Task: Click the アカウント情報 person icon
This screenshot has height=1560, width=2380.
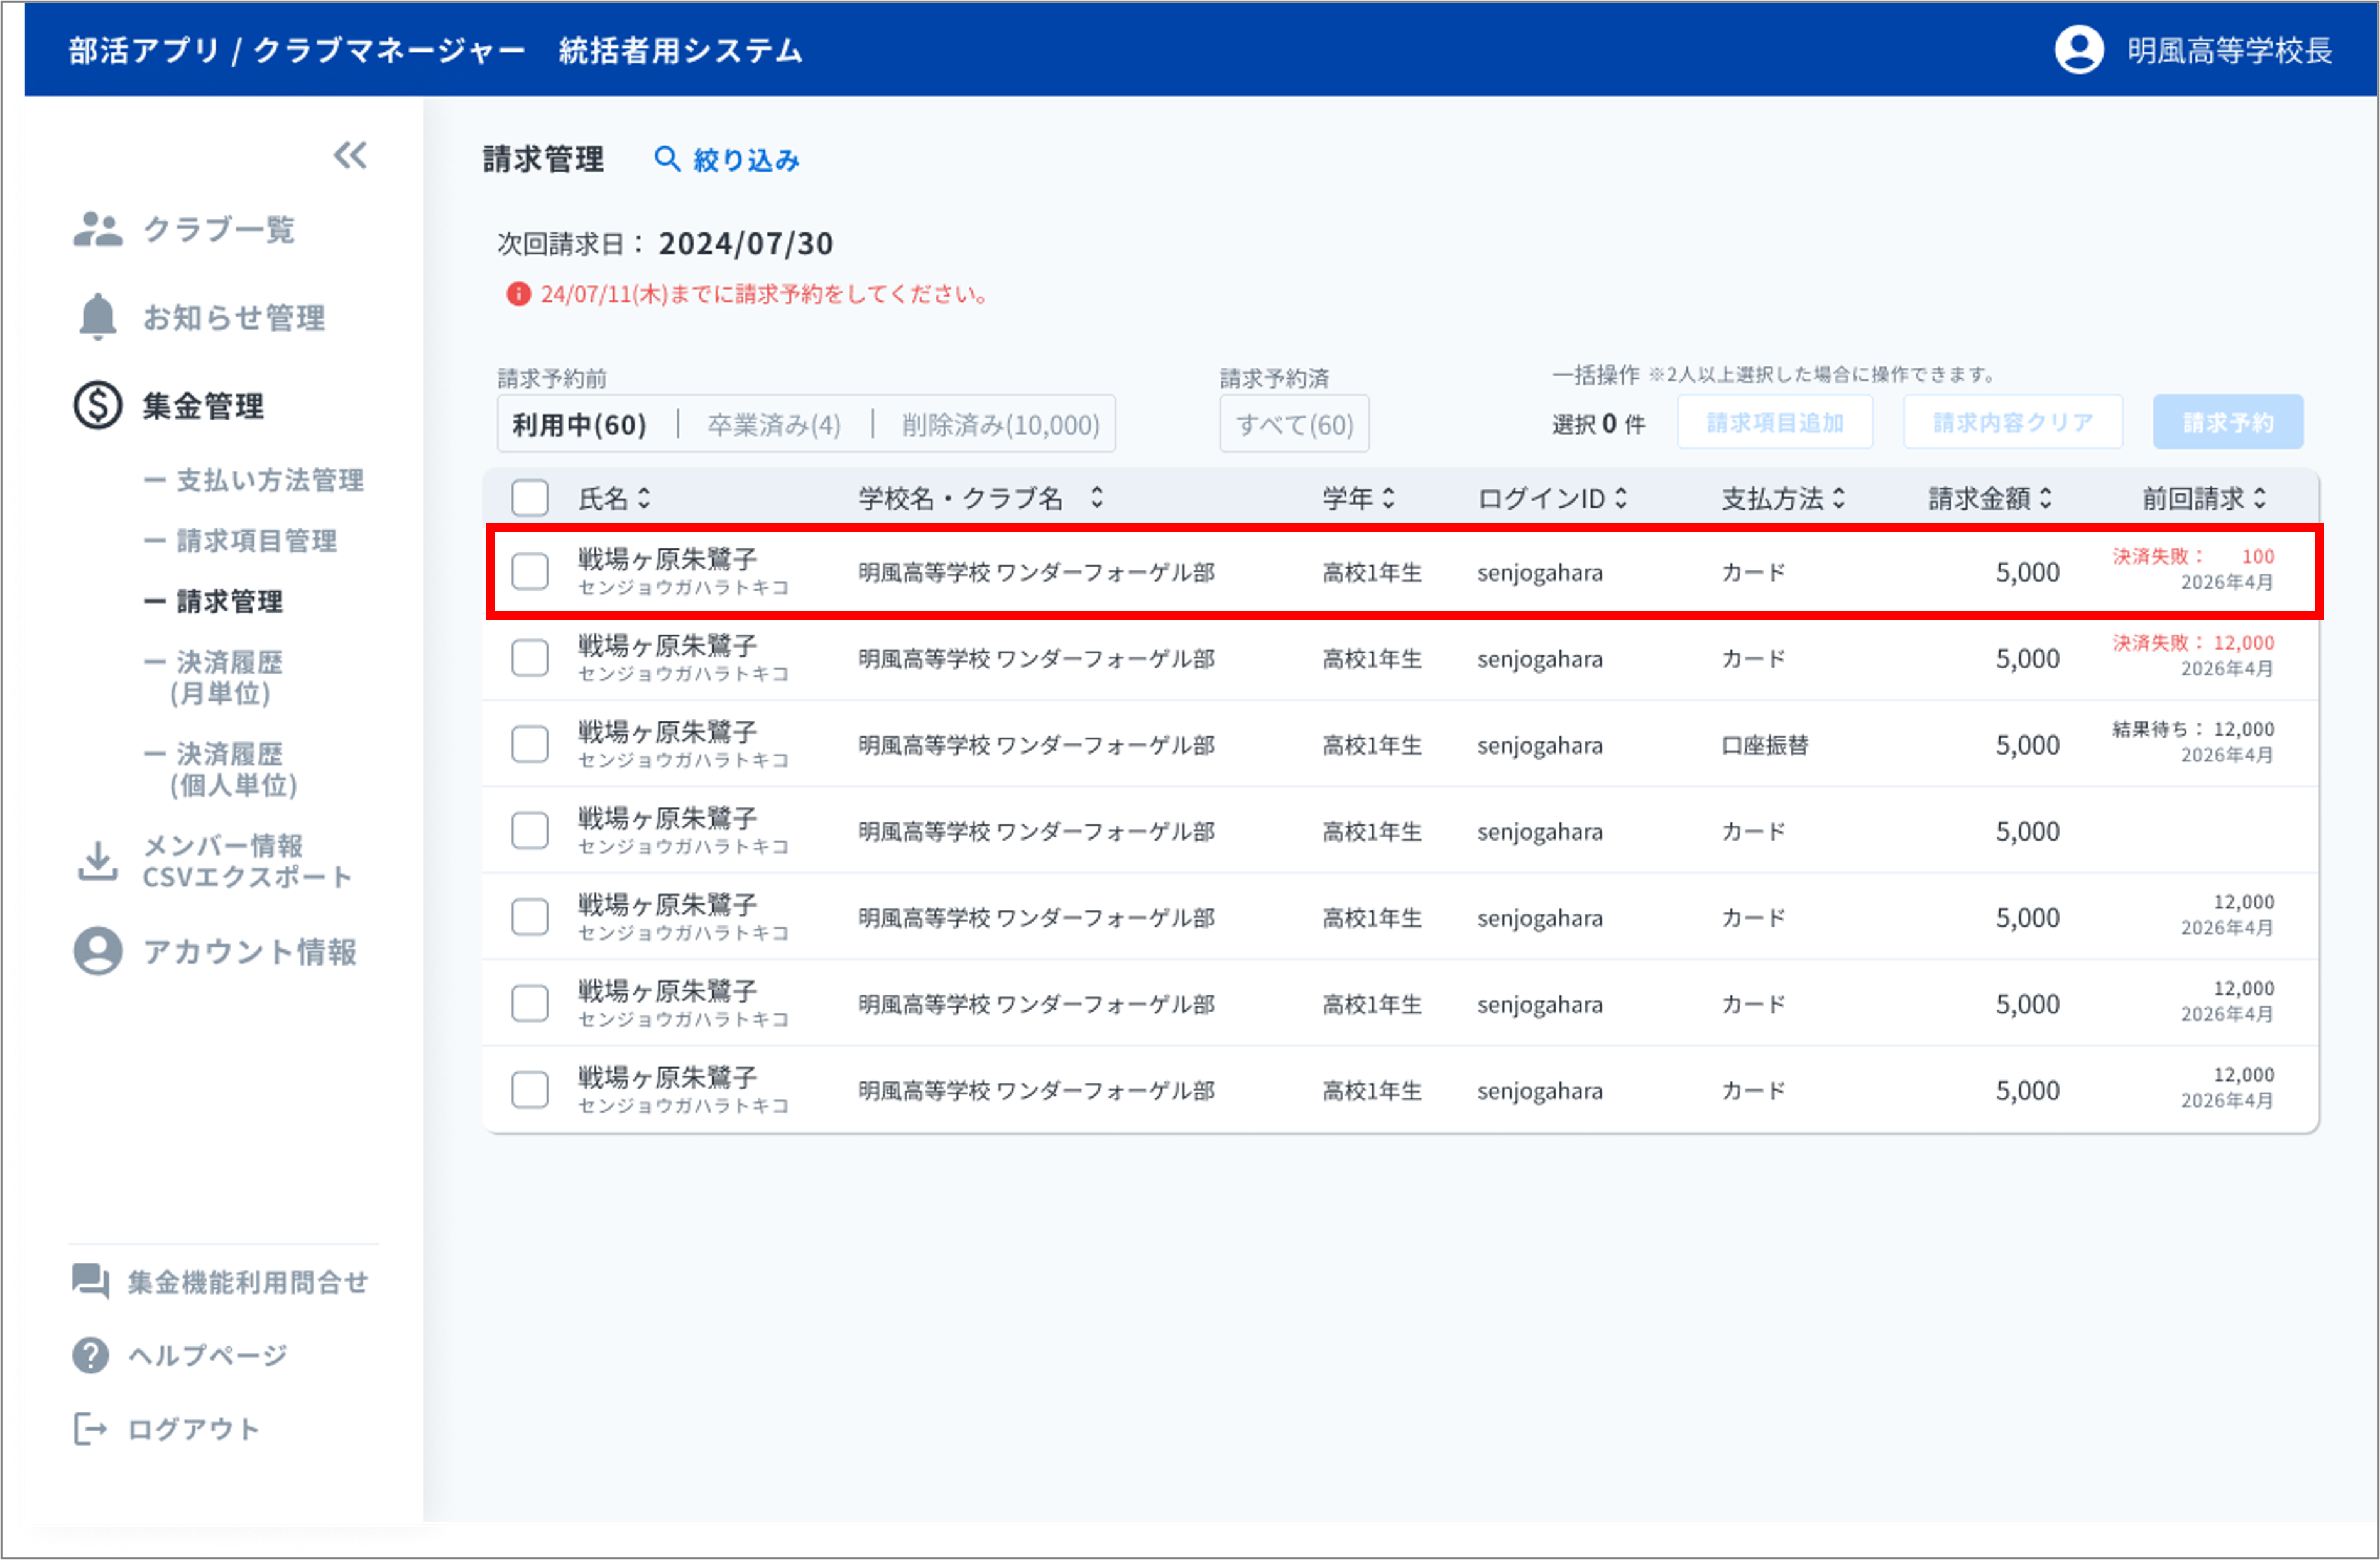Action: tap(97, 951)
